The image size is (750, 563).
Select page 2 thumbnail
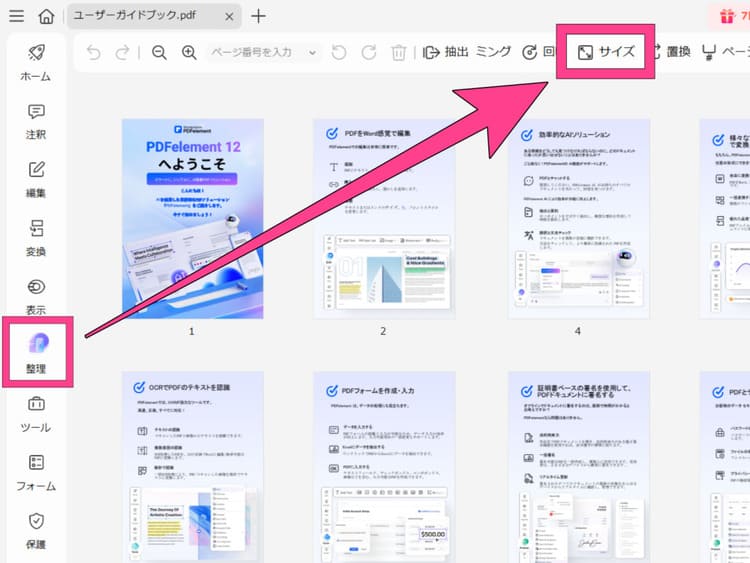(x=384, y=219)
